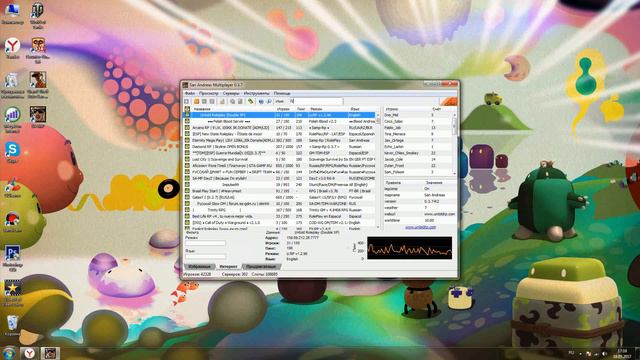This screenshot has height=360, width=640.
Task: Click the ping history graph
Action: (409, 248)
